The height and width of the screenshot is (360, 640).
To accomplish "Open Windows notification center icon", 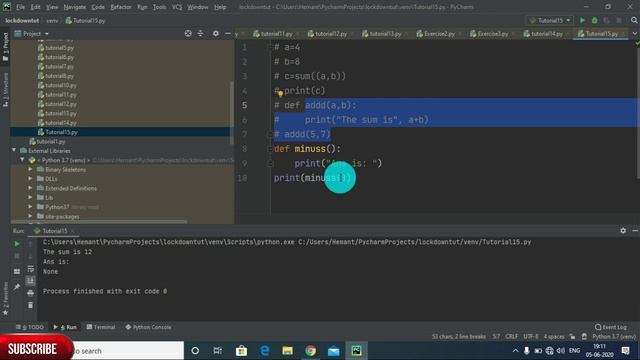I will pos(626,351).
